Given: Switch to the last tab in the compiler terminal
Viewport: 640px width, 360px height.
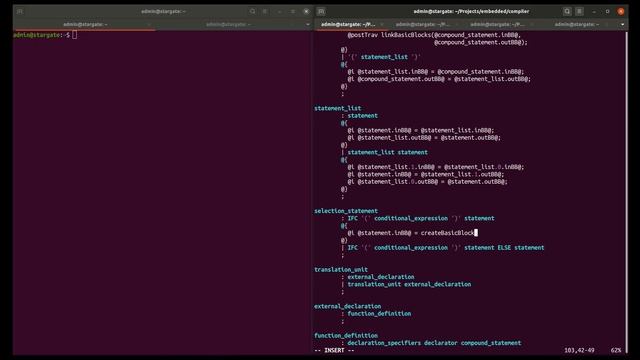Looking at the screenshot, I should click(576, 24).
